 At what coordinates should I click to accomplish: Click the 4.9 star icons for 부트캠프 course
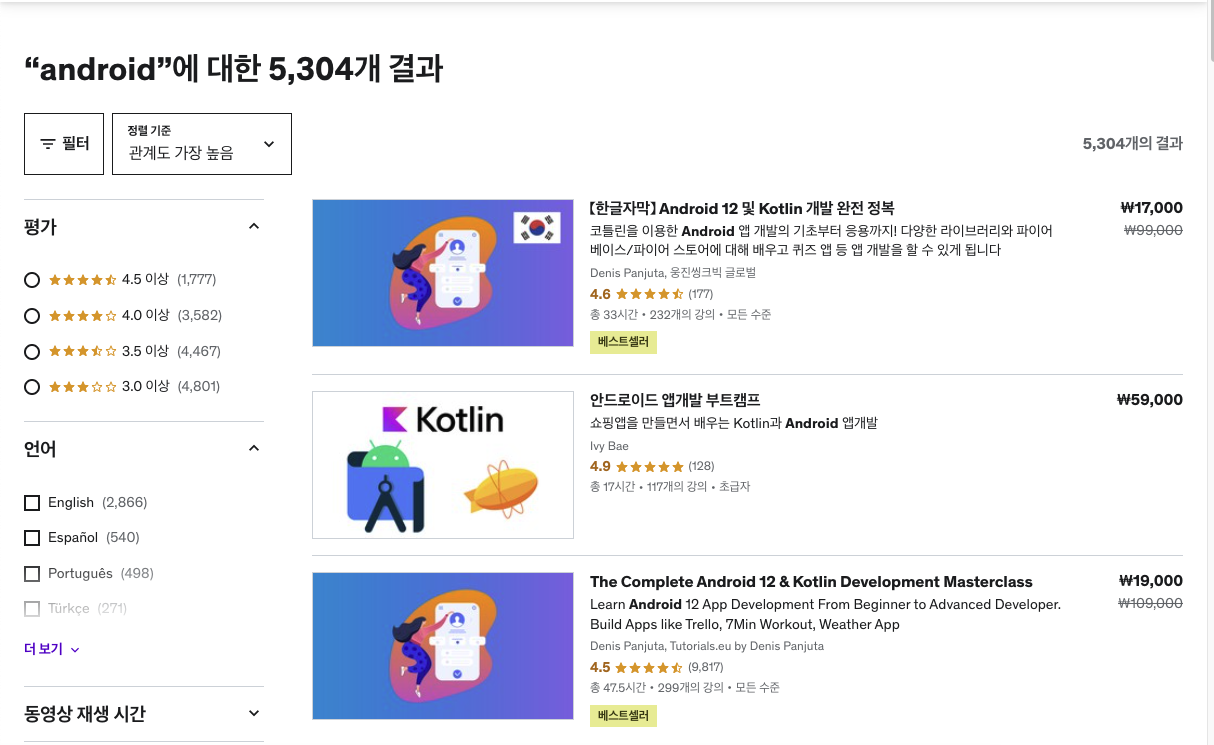click(652, 467)
